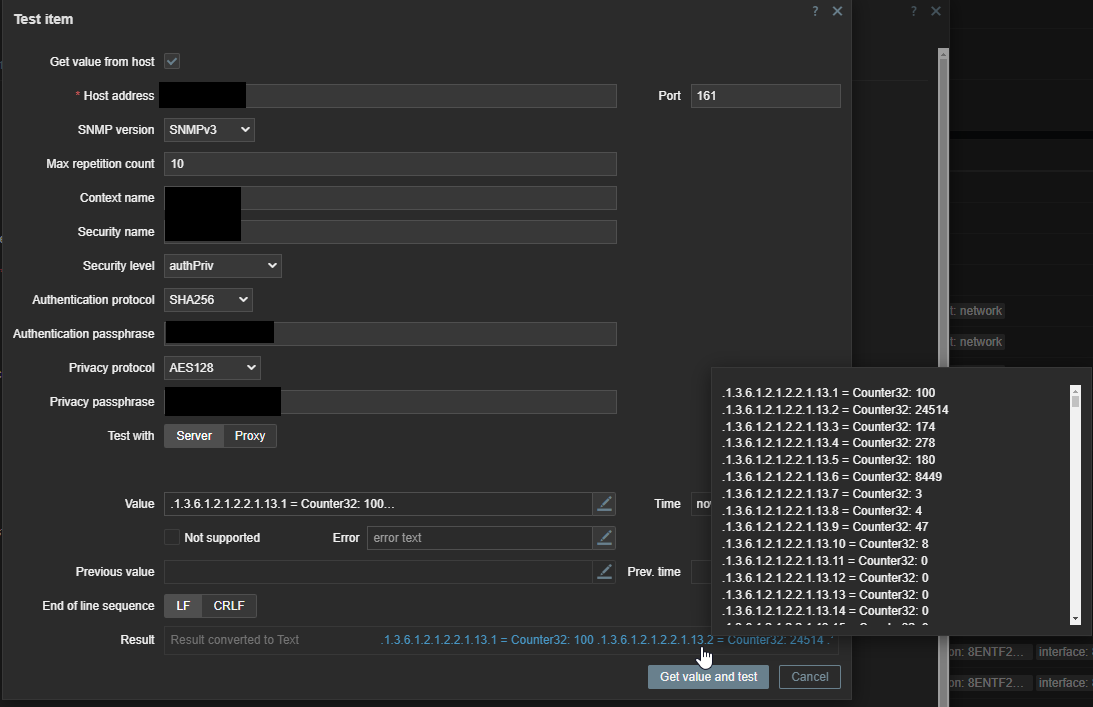Image resolution: width=1093 pixels, height=707 pixels.
Task: Open the Value field edit pencil
Action: pyautogui.click(x=604, y=504)
